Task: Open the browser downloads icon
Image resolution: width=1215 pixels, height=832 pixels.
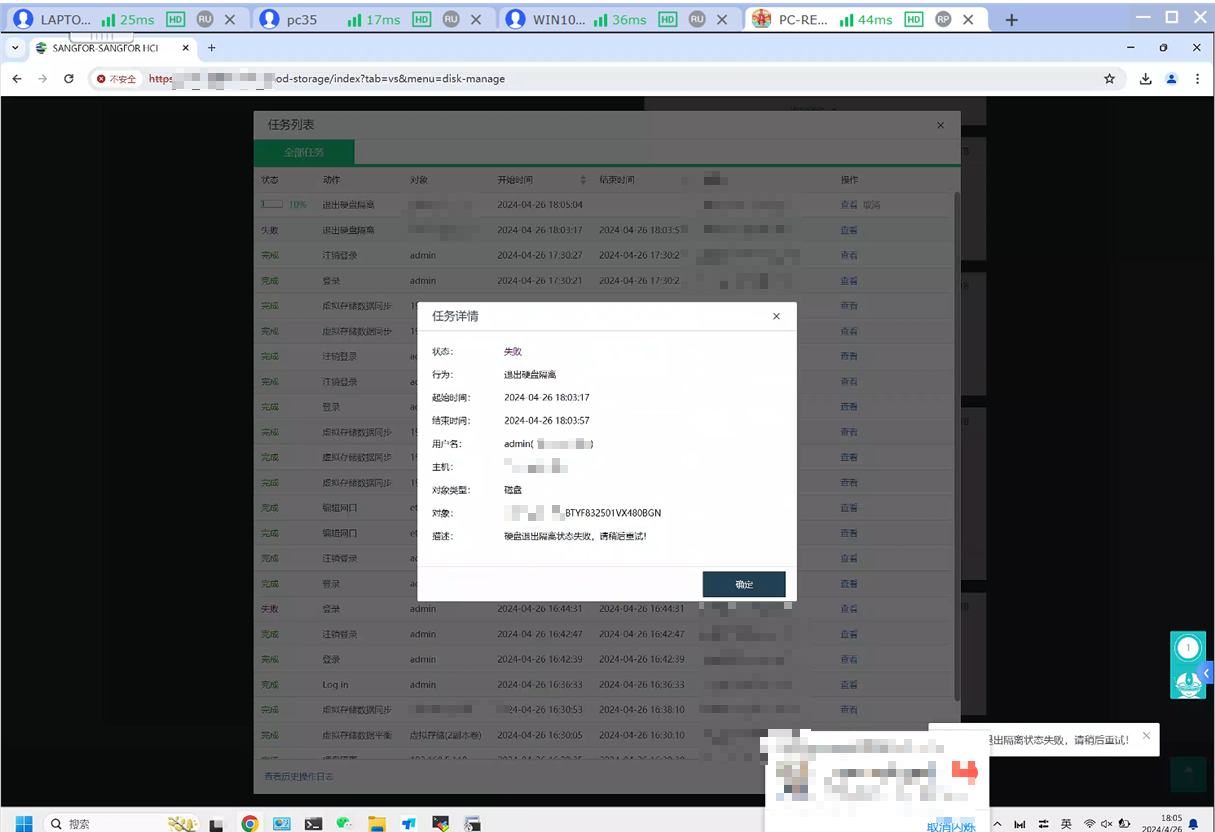Action: pyautogui.click(x=1146, y=79)
